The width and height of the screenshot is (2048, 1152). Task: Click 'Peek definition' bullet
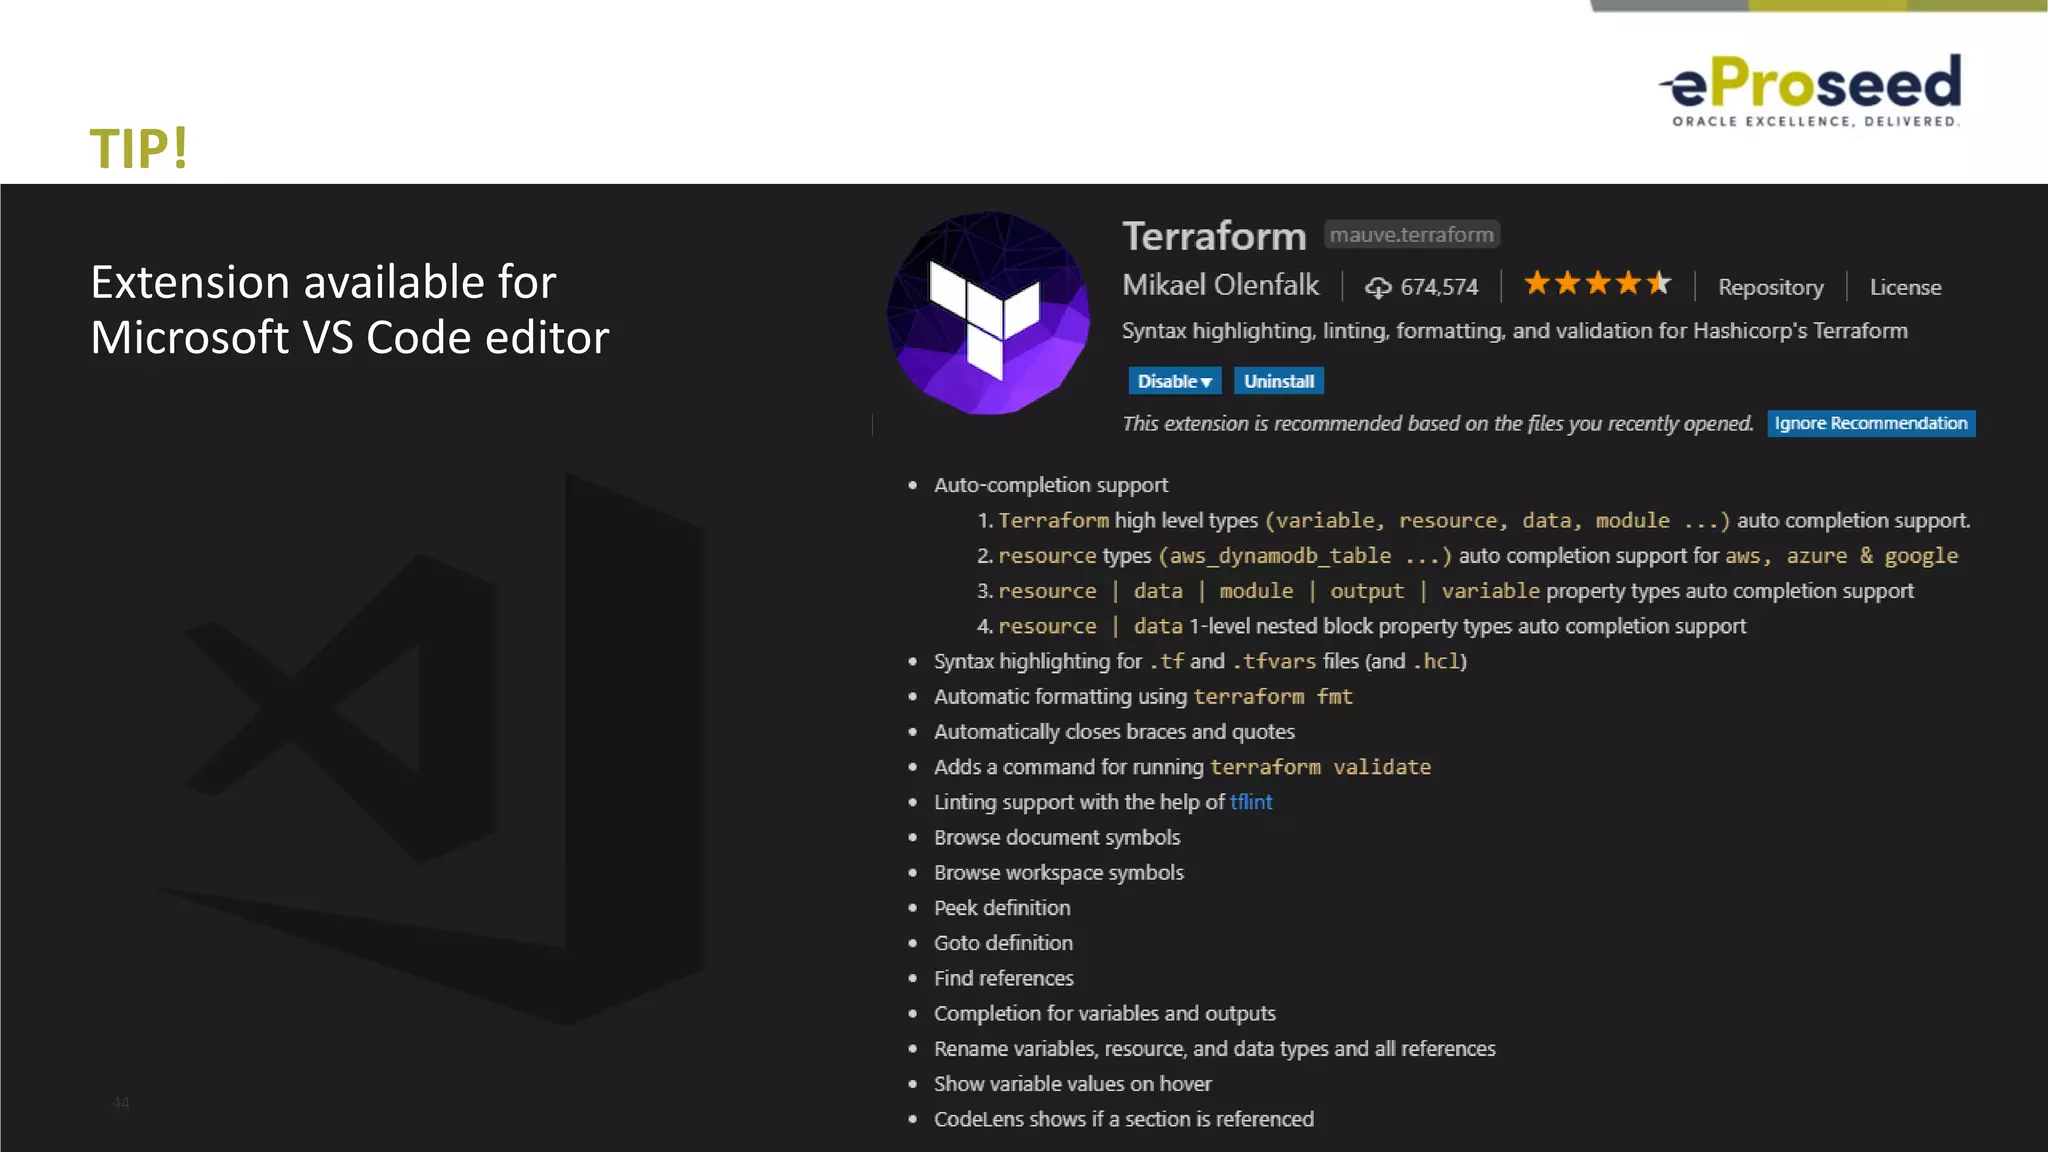[1002, 908]
